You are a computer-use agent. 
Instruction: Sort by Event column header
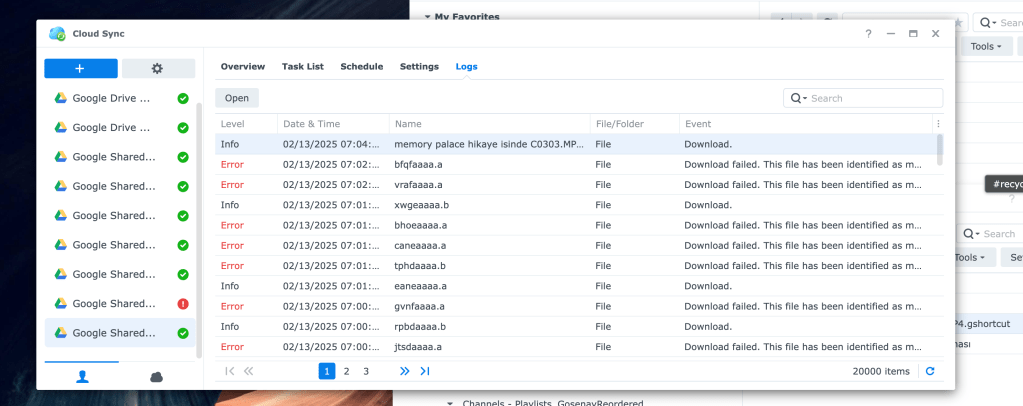point(806,123)
